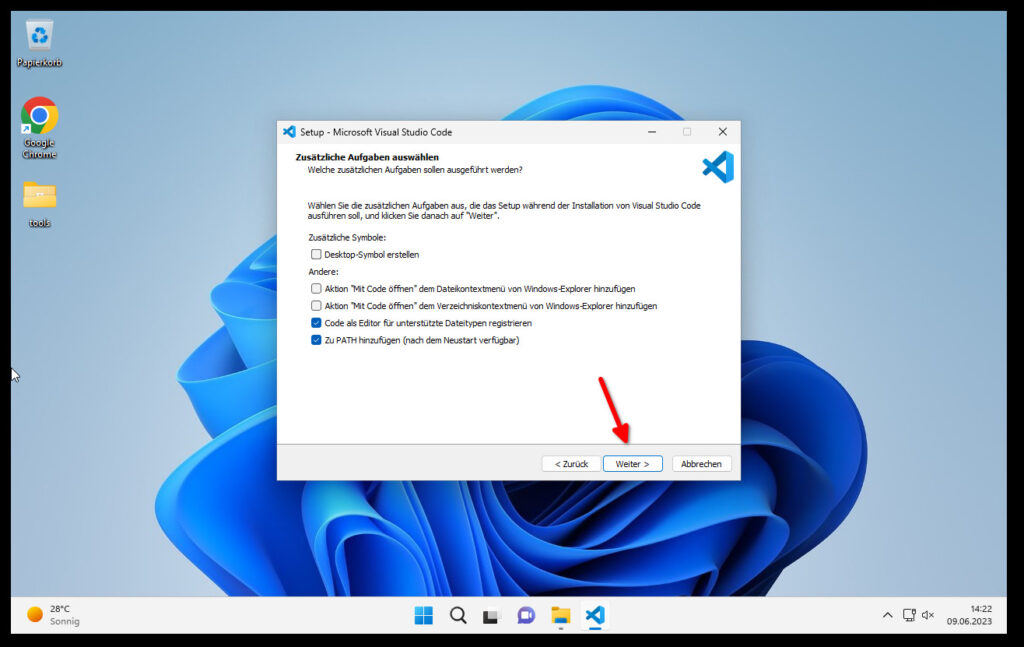Open File Explorer from the taskbar
The image size is (1024, 647).
tap(560, 615)
